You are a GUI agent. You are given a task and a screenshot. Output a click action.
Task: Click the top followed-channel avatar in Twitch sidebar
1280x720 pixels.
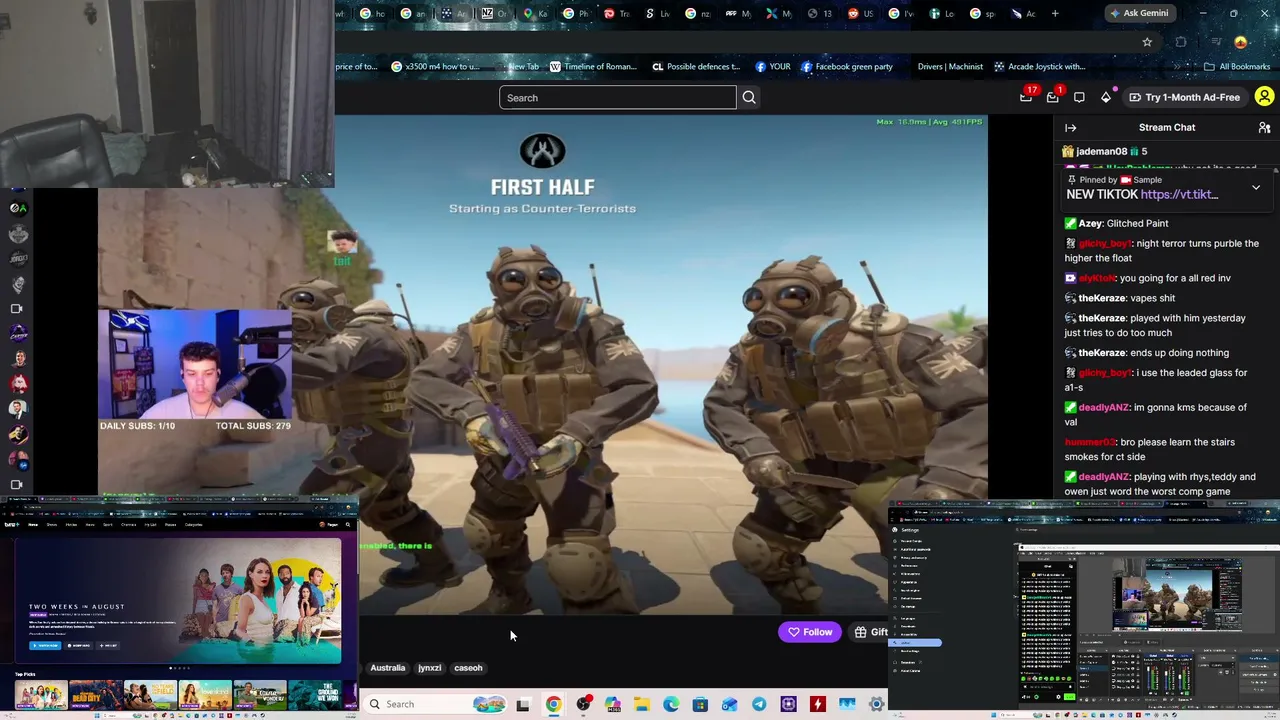(x=17, y=208)
